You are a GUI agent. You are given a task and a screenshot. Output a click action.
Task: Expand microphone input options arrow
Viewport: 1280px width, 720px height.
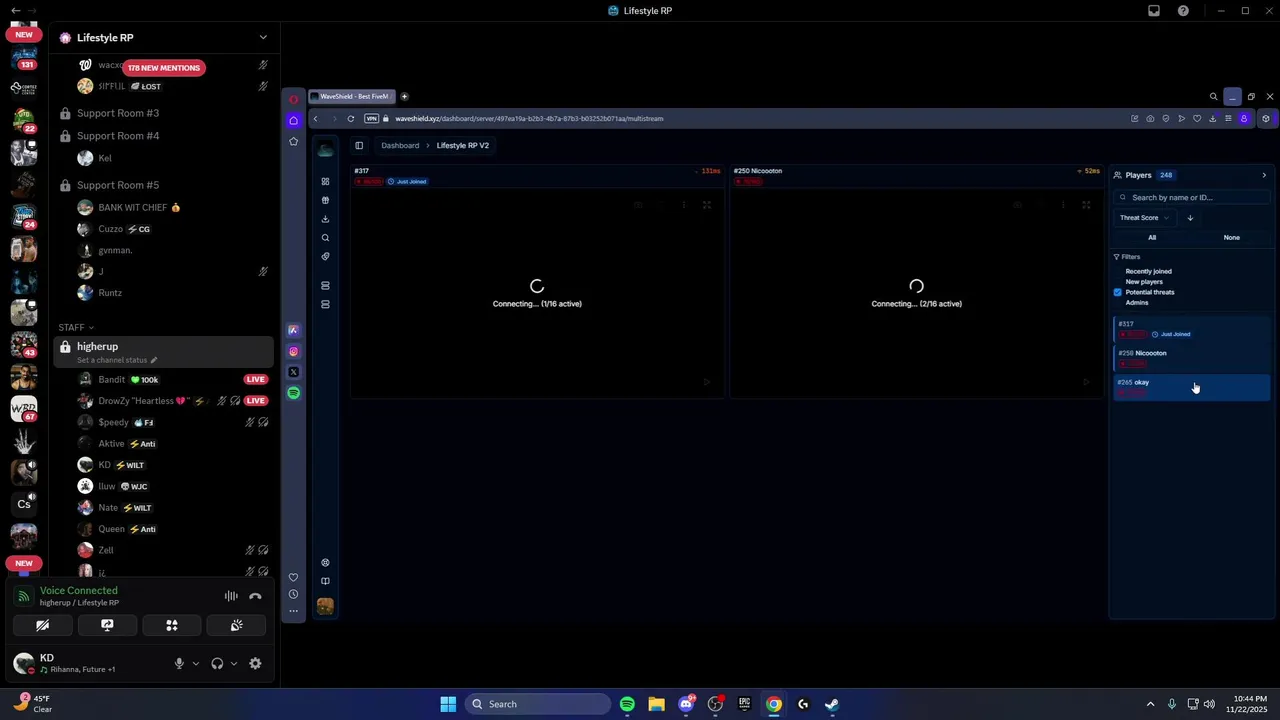tap(195, 663)
